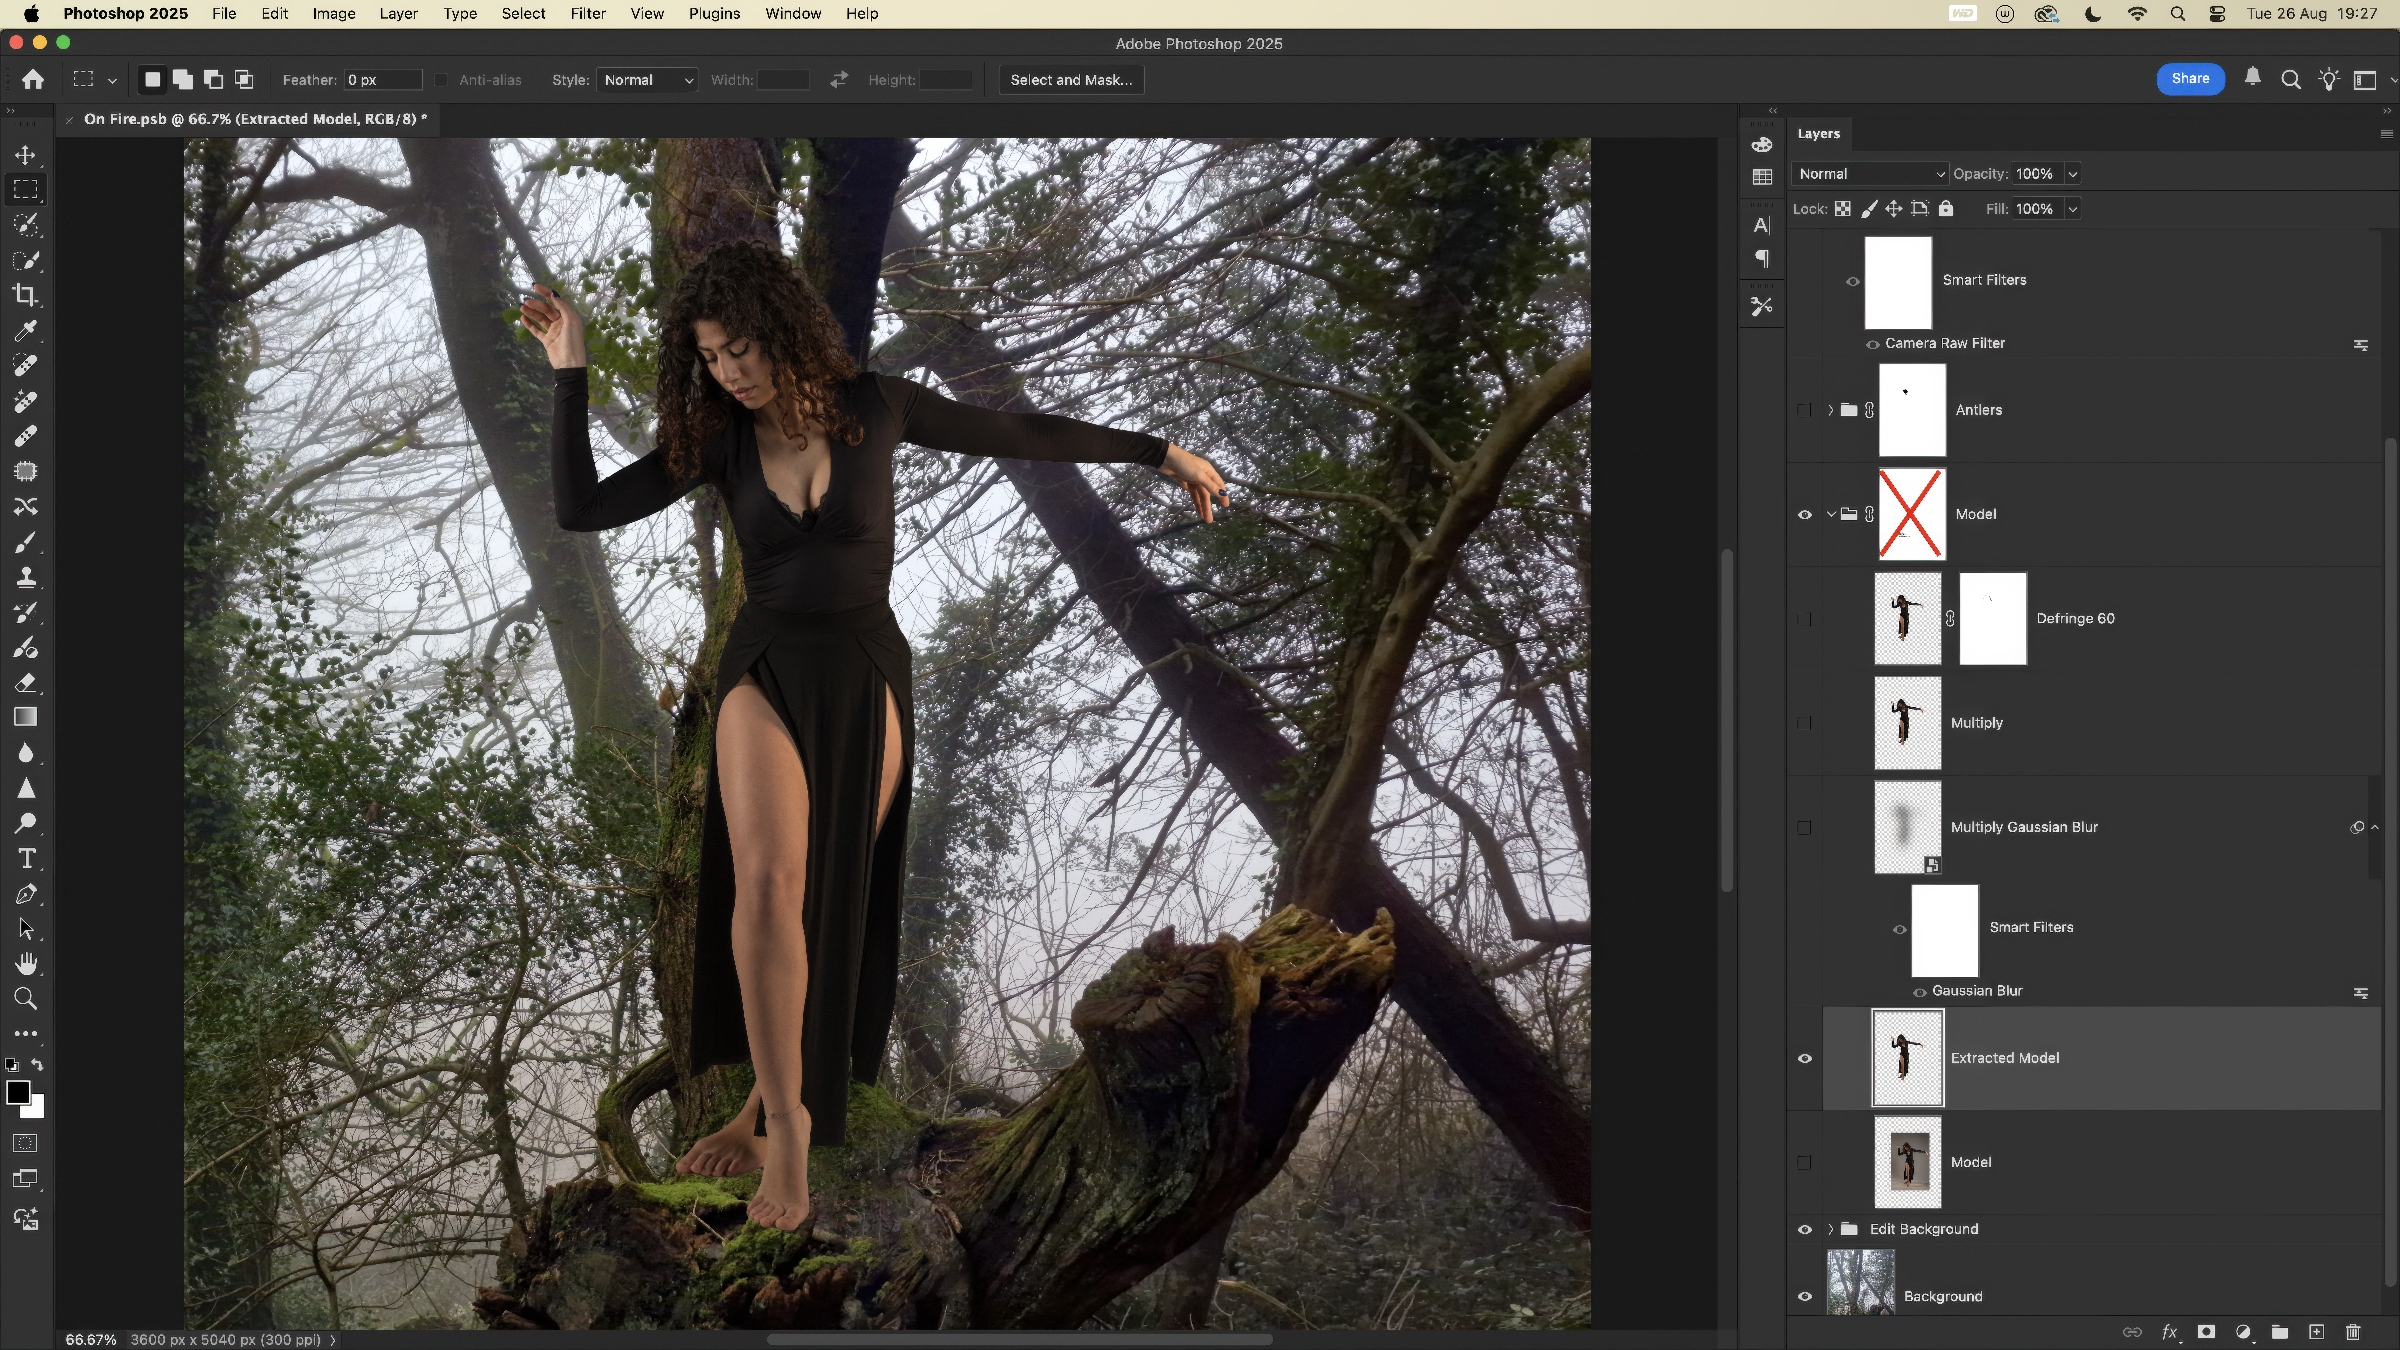Screen dimensions: 2400x1350
Task: Open the Filter menu
Action: pyautogui.click(x=588, y=14)
